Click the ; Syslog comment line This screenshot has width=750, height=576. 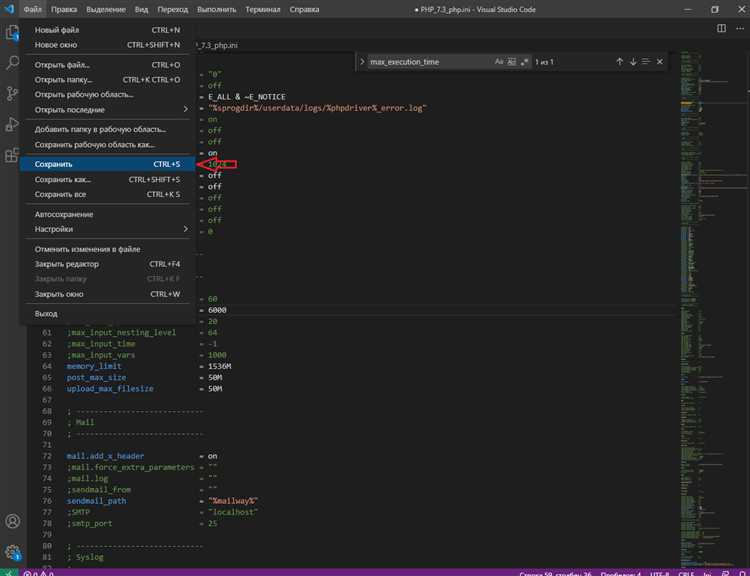(x=85, y=557)
